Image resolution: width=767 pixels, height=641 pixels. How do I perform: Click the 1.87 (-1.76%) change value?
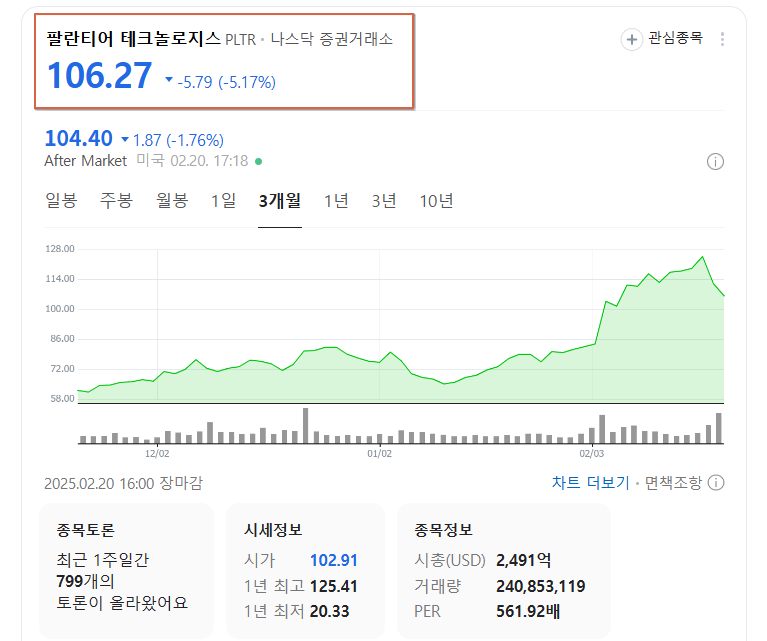click(x=179, y=140)
